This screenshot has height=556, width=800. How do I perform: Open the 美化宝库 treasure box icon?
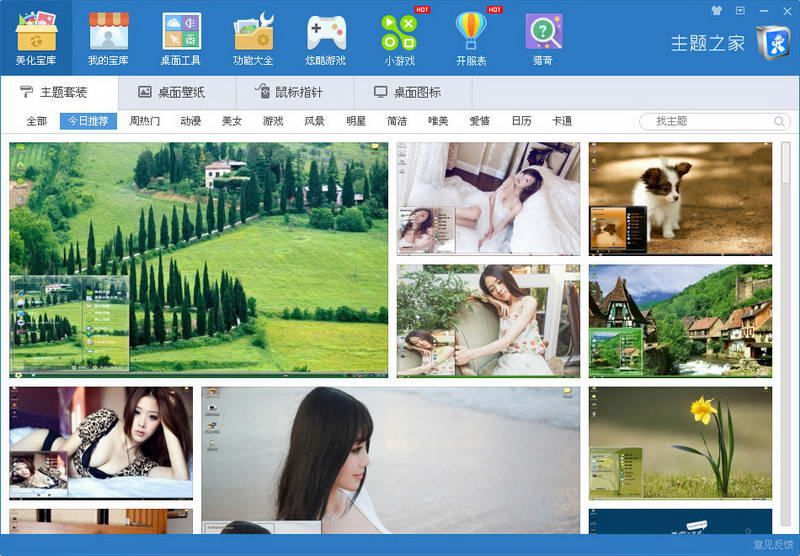(x=36, y=31)
